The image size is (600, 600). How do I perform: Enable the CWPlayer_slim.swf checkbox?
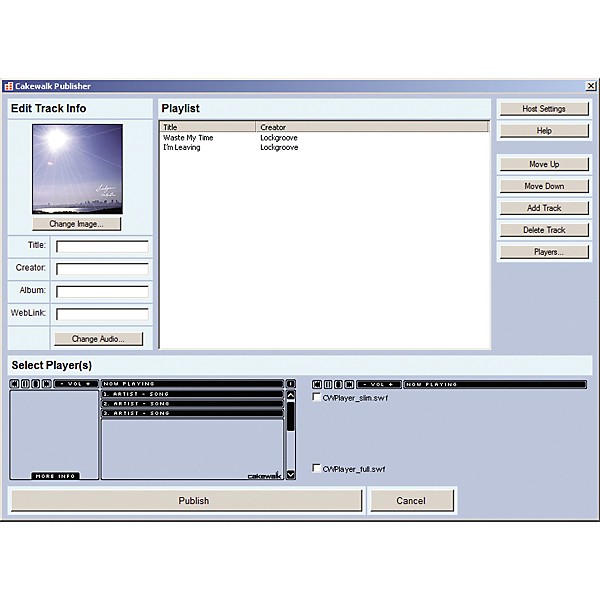click(316, 397)
